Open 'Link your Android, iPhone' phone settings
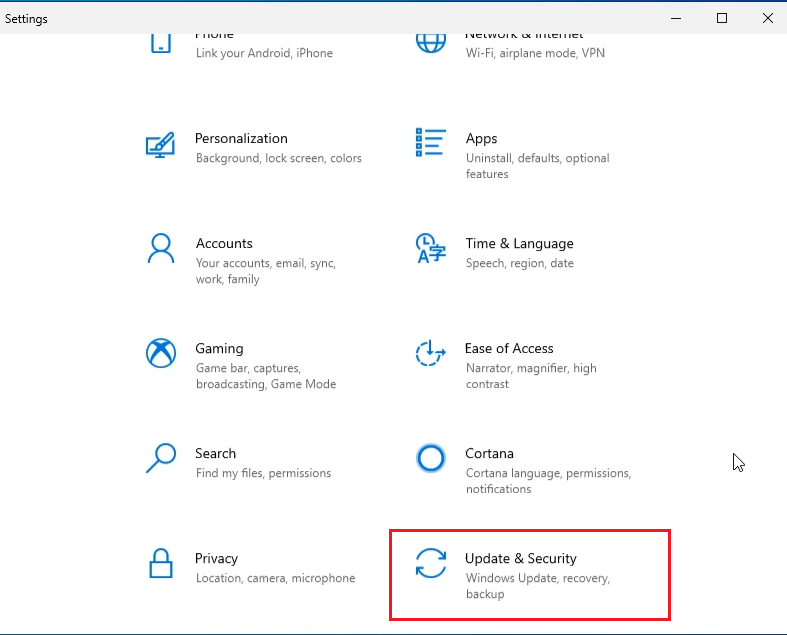The image size is (787, 635). tap(264, 53)
